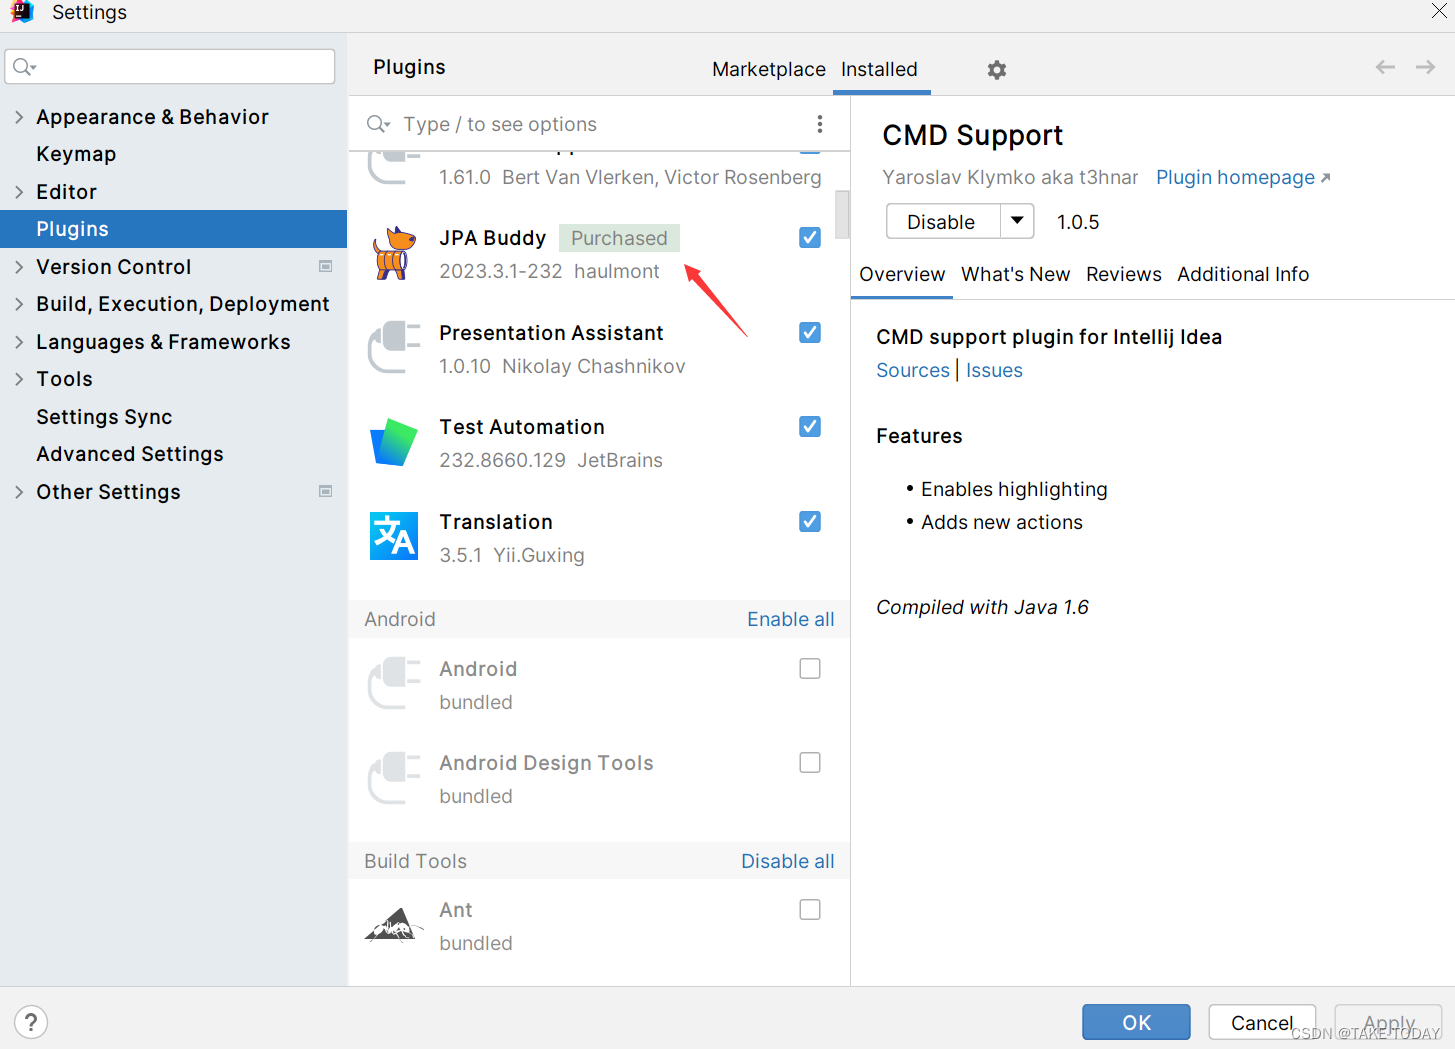Open the What's New tab
1455x1049 pixels.
pyautogui.click(x=1015, y=274)
